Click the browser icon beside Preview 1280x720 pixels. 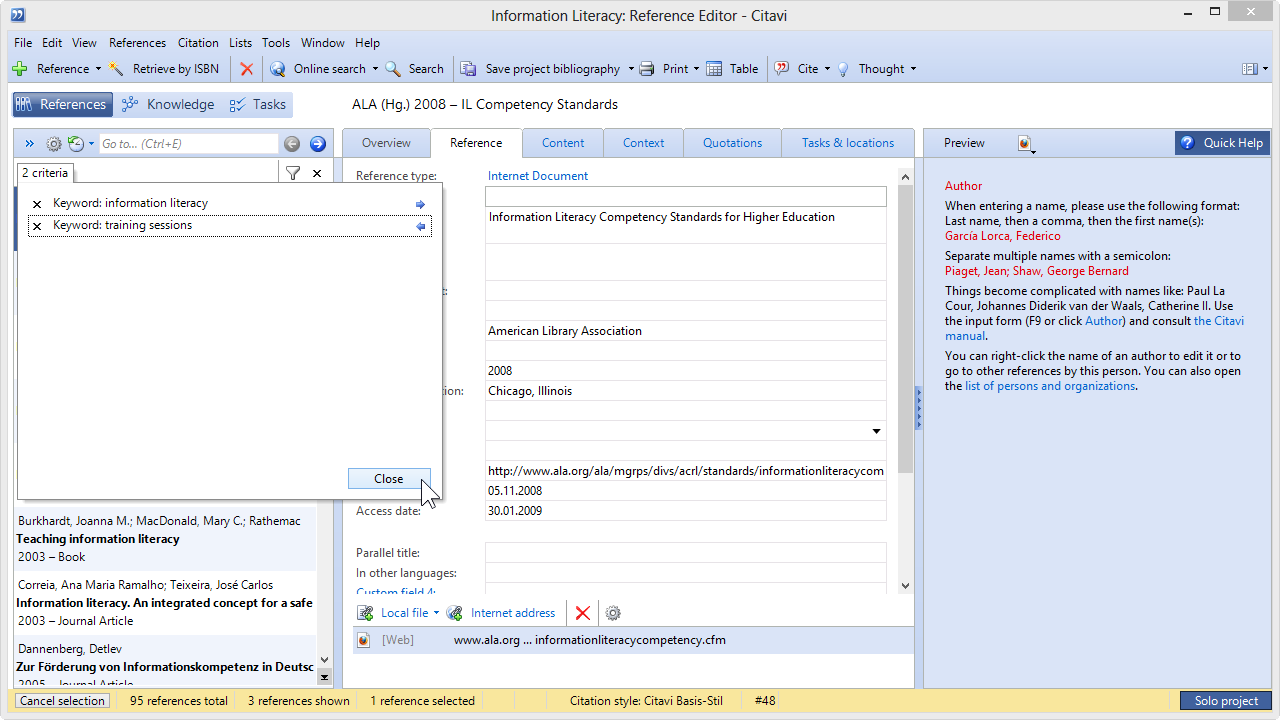[1025, 144]
